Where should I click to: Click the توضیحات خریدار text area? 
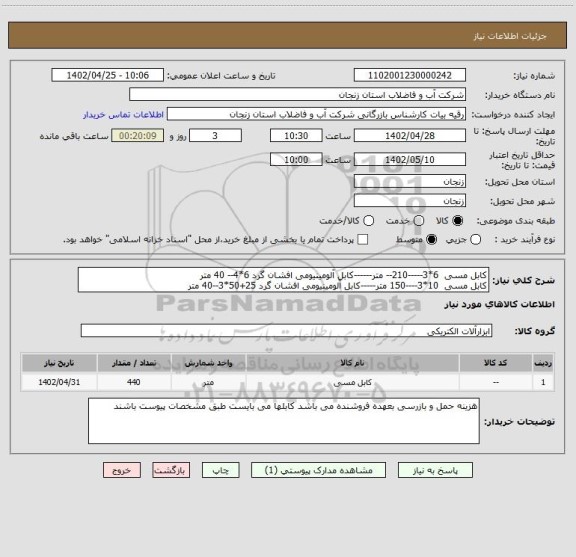(x=284, y=421)
